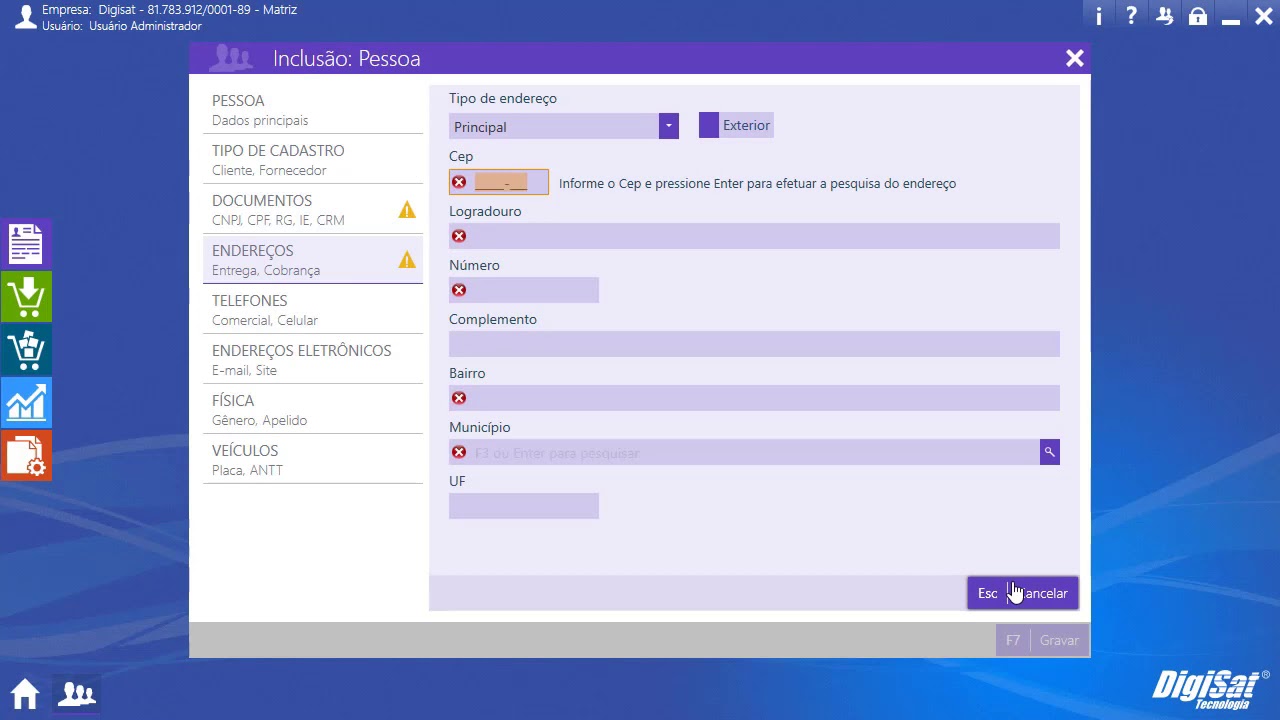Click the switch user icon in top bar
Viewport: 1280px width, 720px height.
(1164, 16)
